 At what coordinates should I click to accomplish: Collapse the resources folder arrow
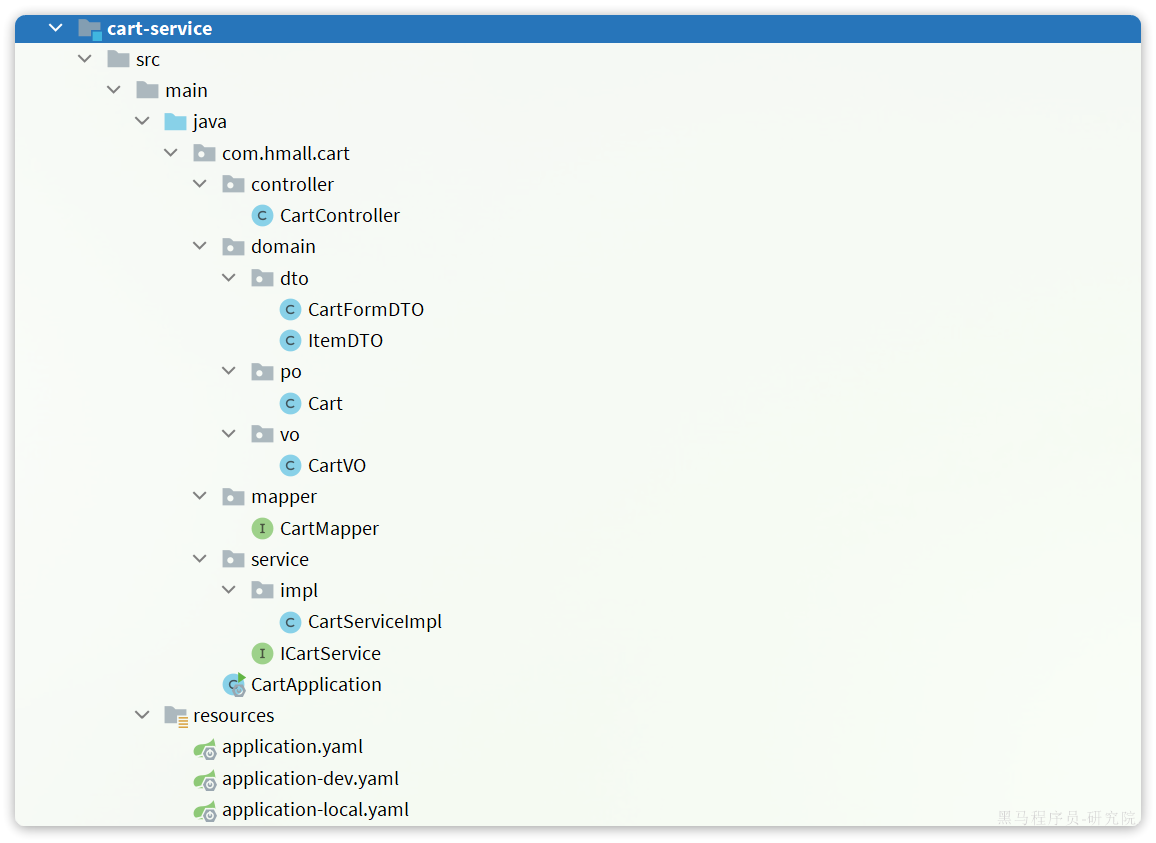pyautogui.click(x=142, y=716)
